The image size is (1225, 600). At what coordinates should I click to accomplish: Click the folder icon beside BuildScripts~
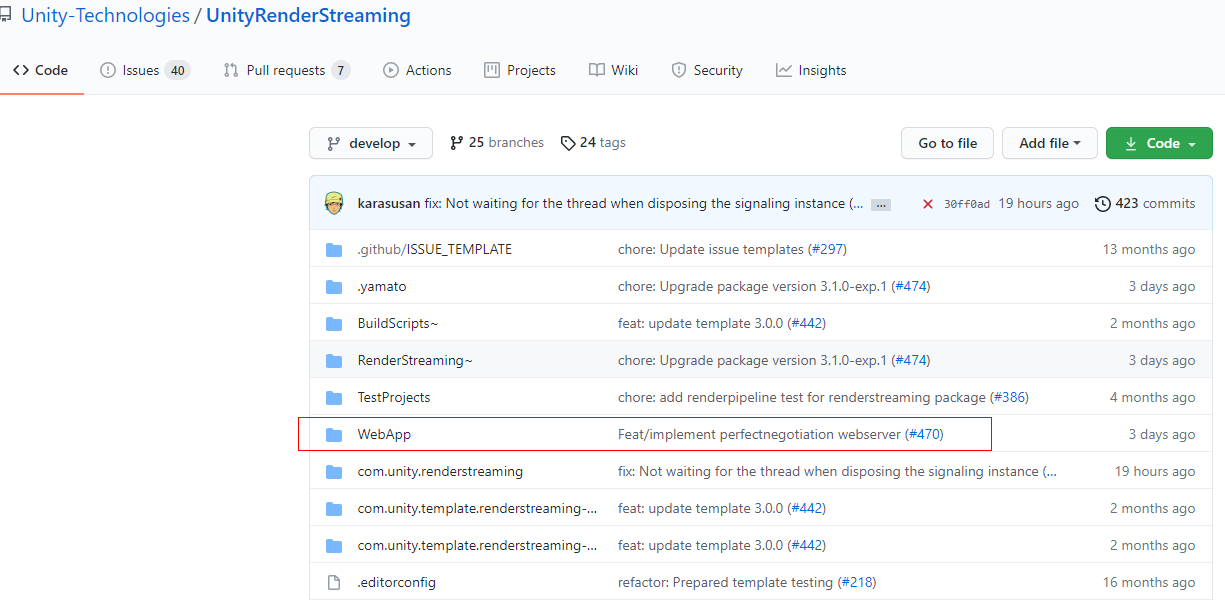coord(334,323)
